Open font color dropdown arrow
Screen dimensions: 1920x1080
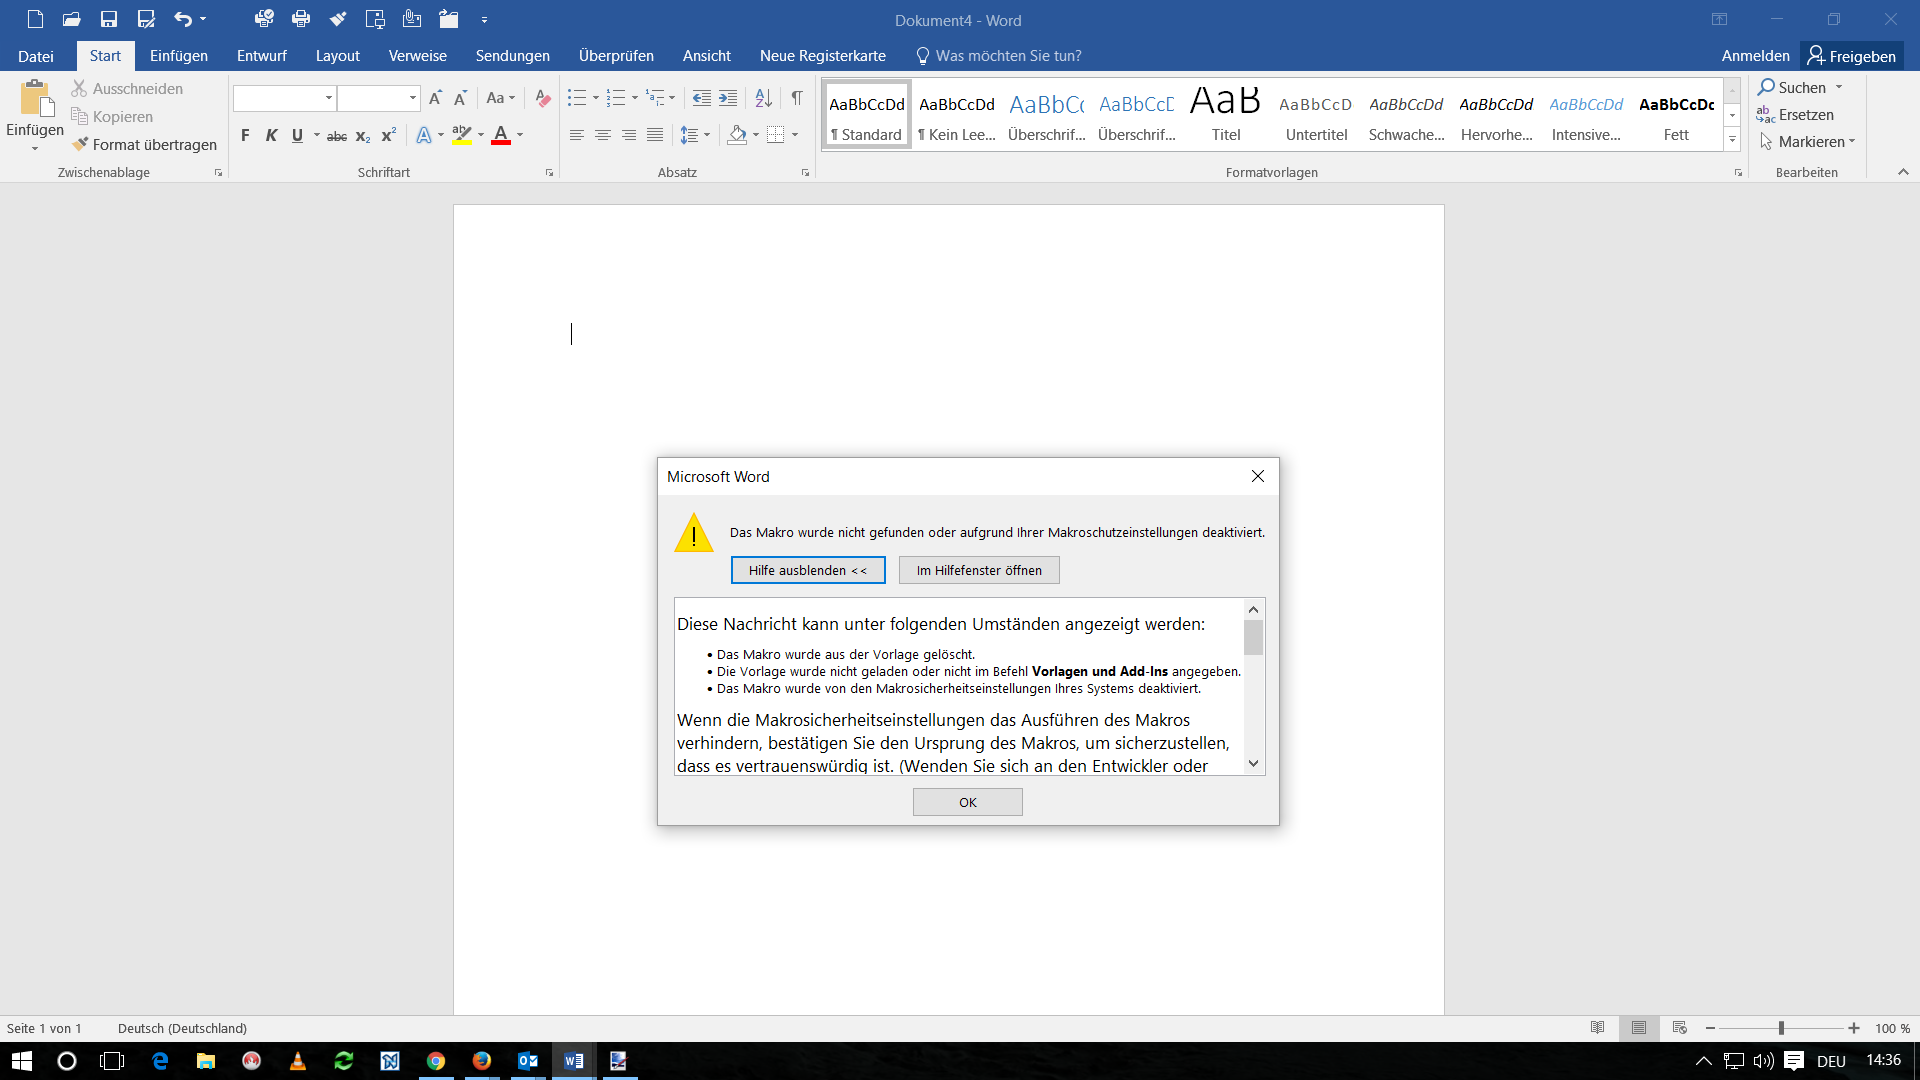(520, 135)
